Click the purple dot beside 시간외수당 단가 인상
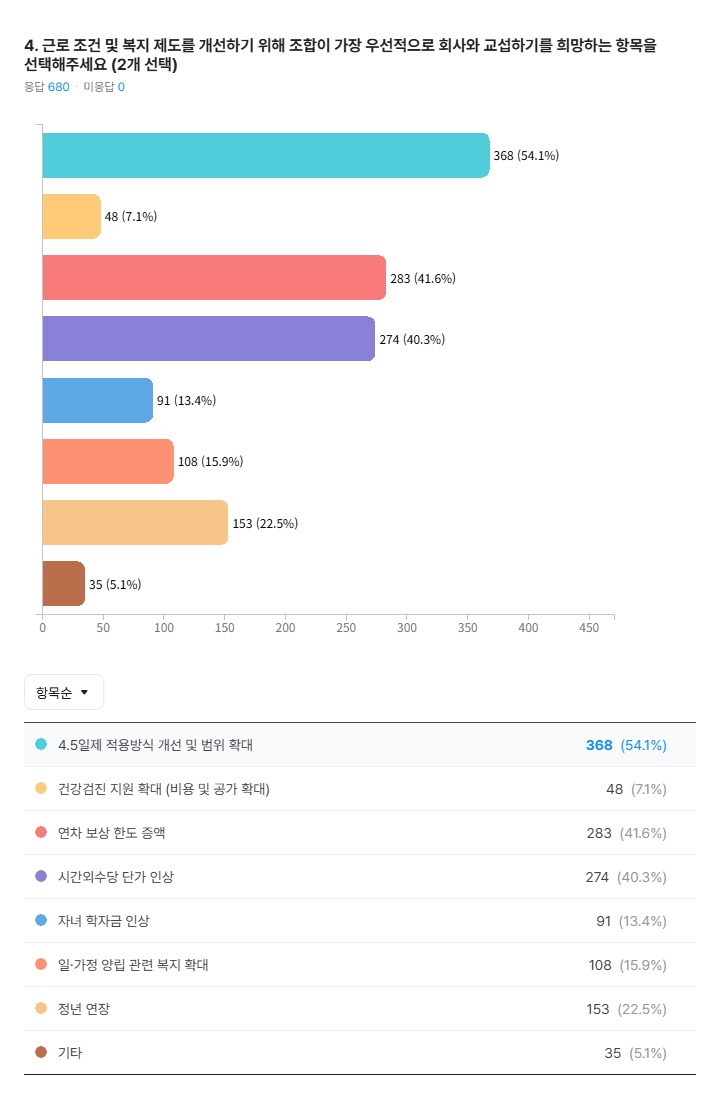Screen dimensions: 720x1110 (41, 877)
